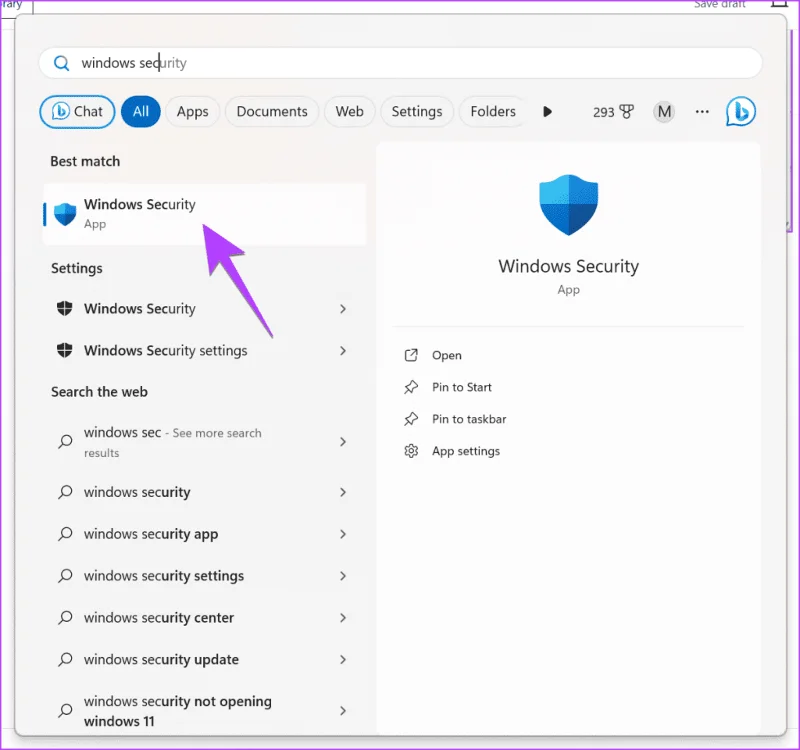Choose Pin to taskbar
The width and height of the screenshot is (800, 750).
coord(469,419)
